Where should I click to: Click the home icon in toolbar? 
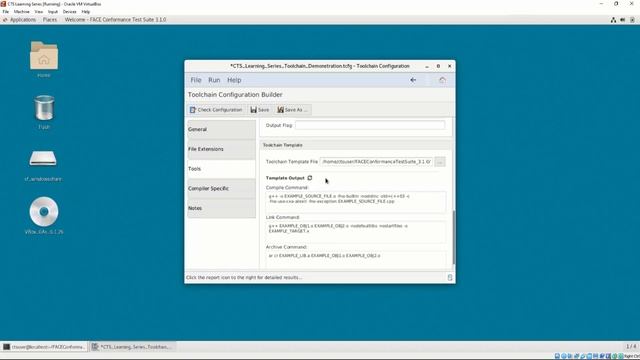click(442, 80)
